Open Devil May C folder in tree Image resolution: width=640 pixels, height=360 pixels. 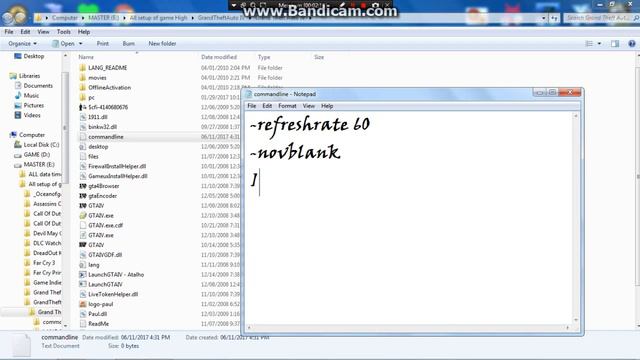(x=47, y=233)
